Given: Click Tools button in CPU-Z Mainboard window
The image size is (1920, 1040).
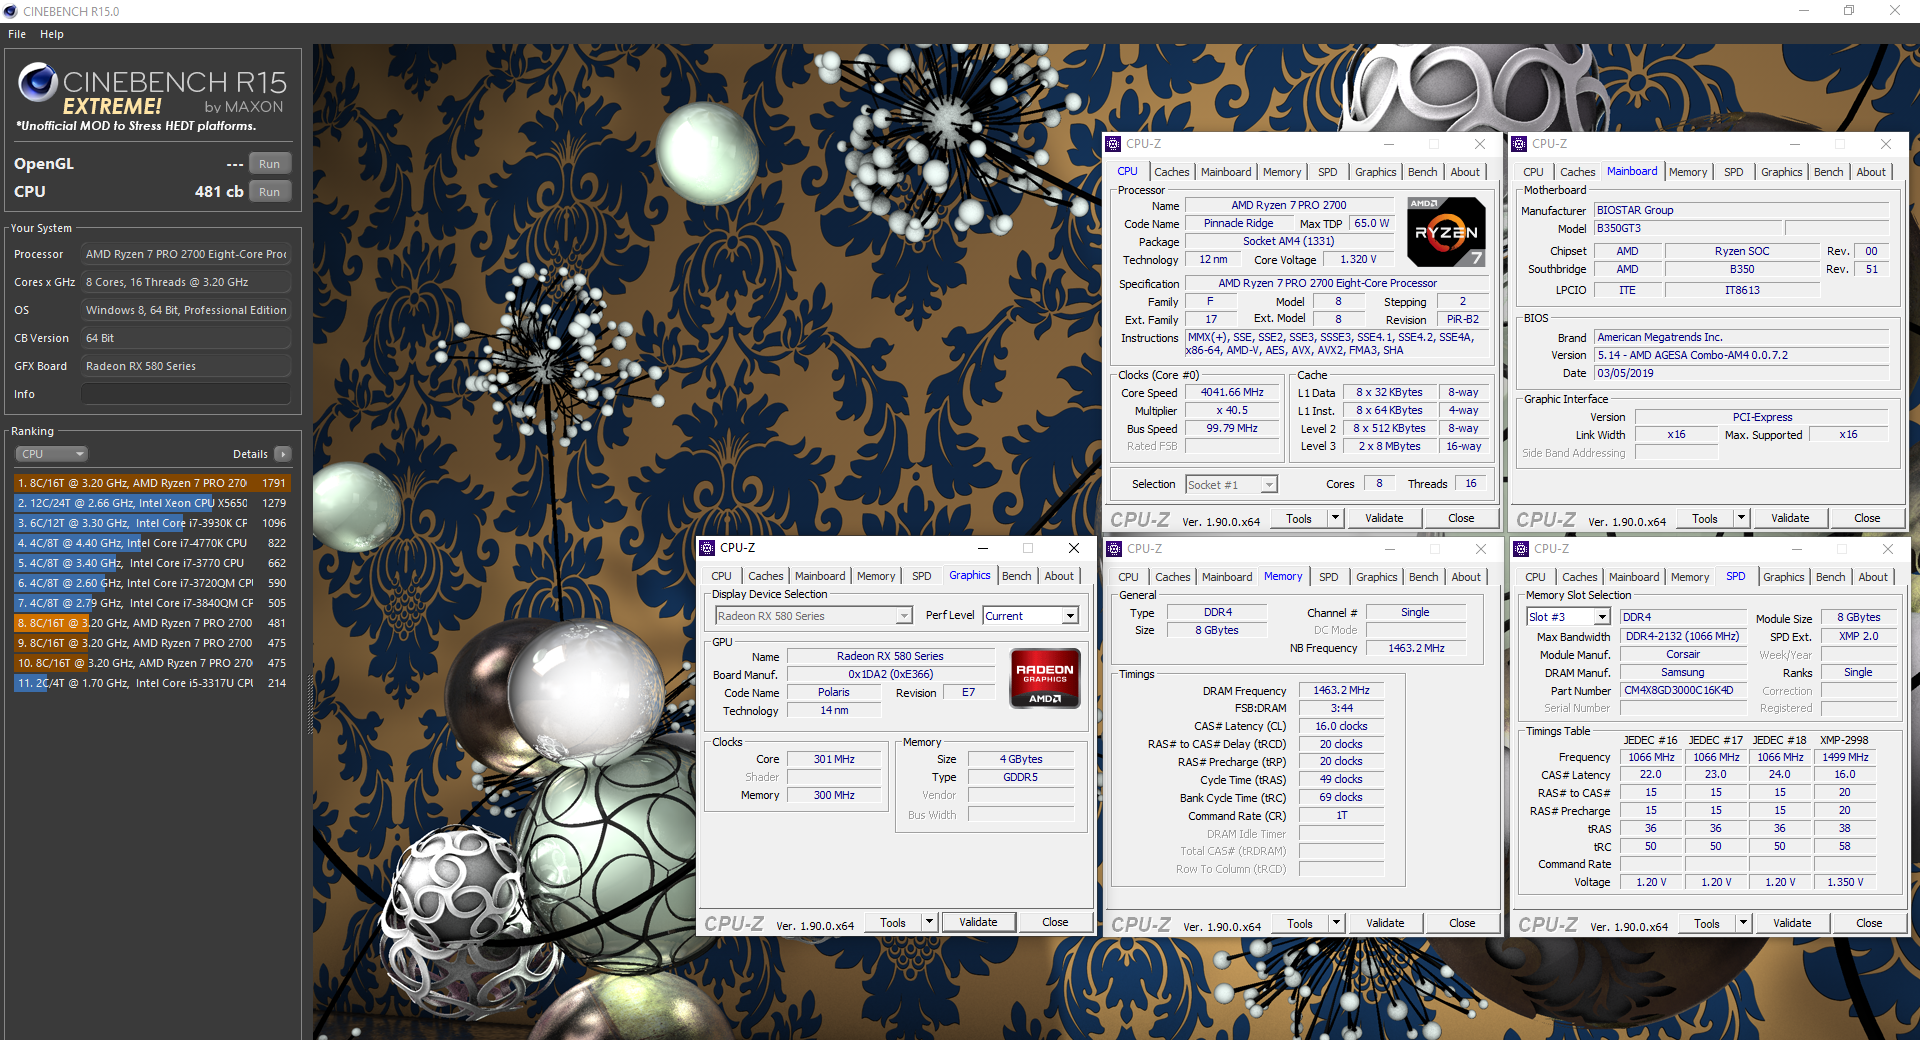Looking at the screenshot, I should tap(1705, 518).
